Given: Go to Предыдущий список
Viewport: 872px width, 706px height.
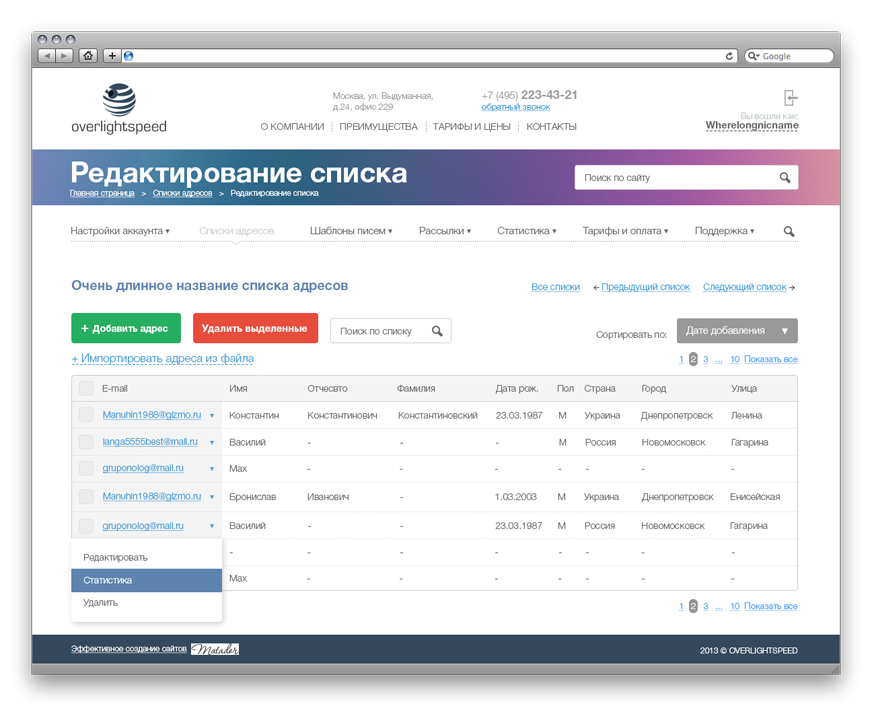Looking at the screenshot, I should pos(645,287).
